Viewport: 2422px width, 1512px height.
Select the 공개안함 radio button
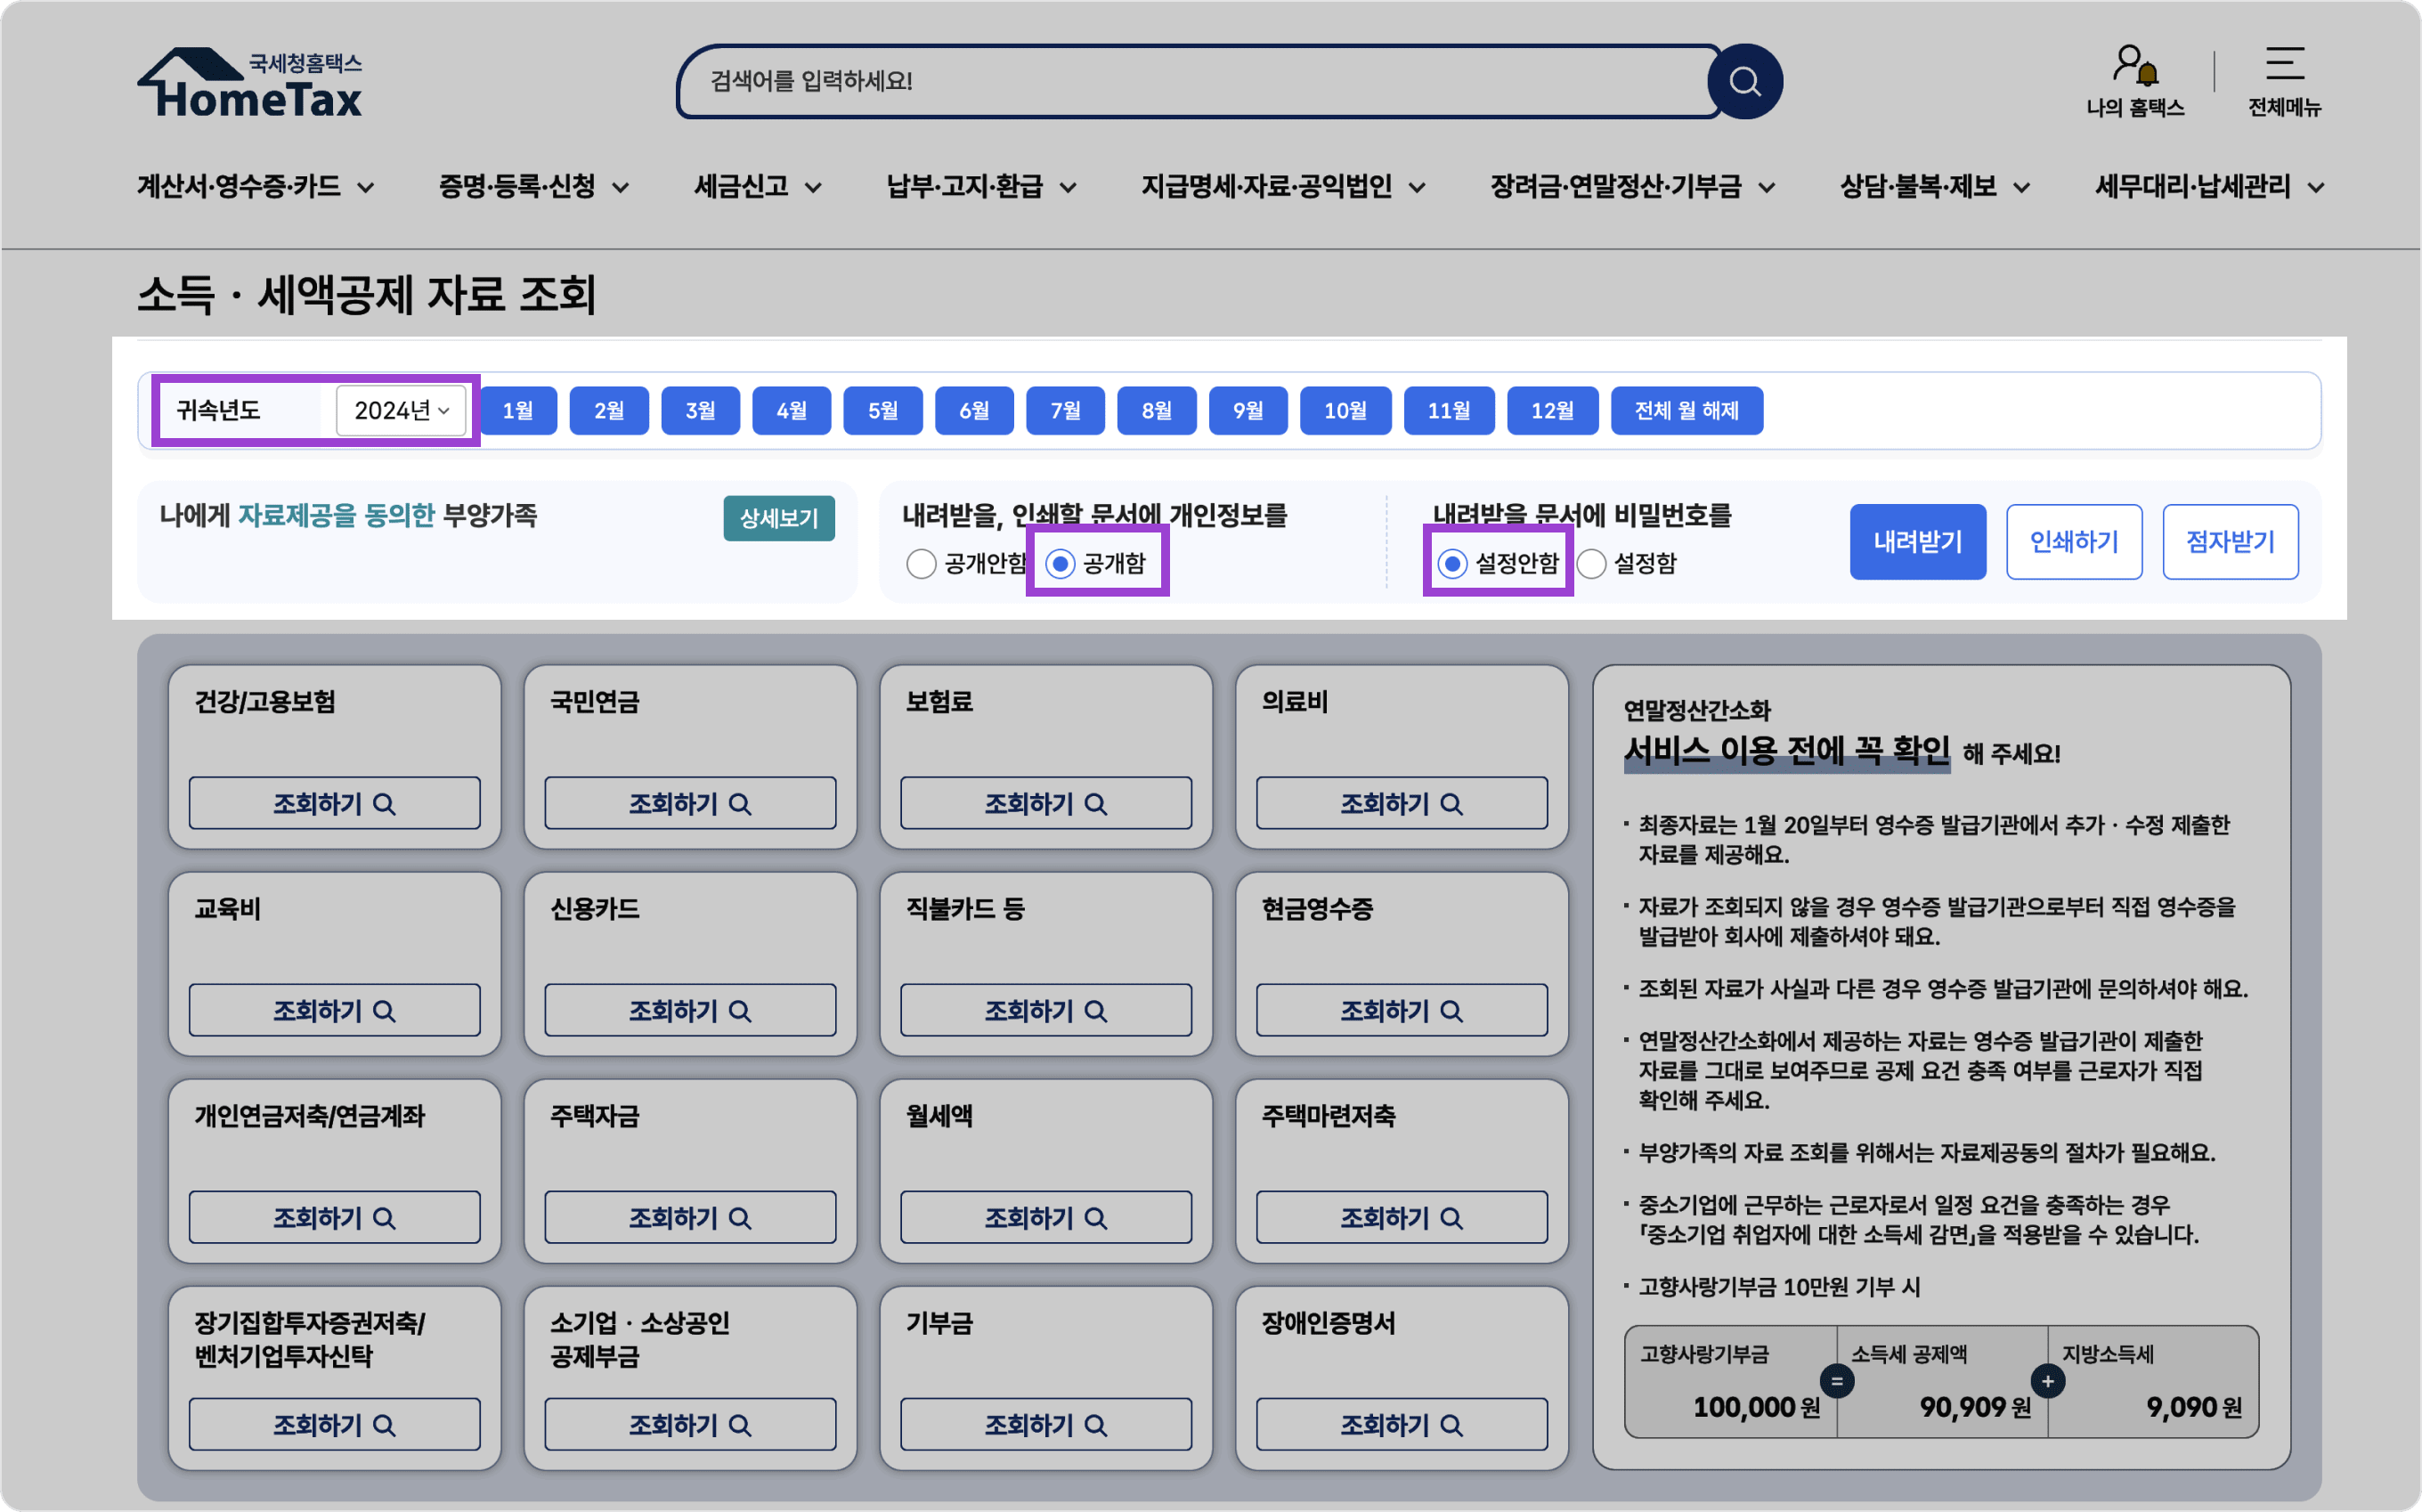921,564
